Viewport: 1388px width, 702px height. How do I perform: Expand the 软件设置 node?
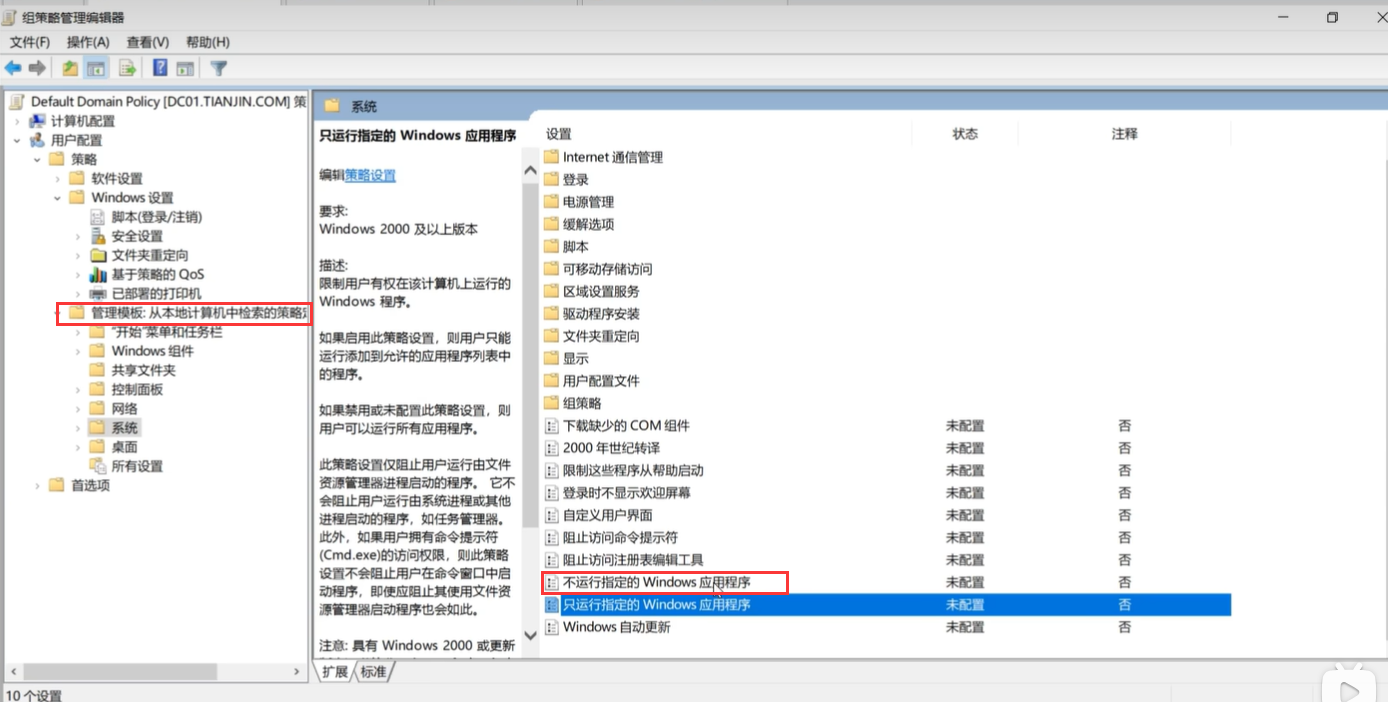tap(57, 178)
